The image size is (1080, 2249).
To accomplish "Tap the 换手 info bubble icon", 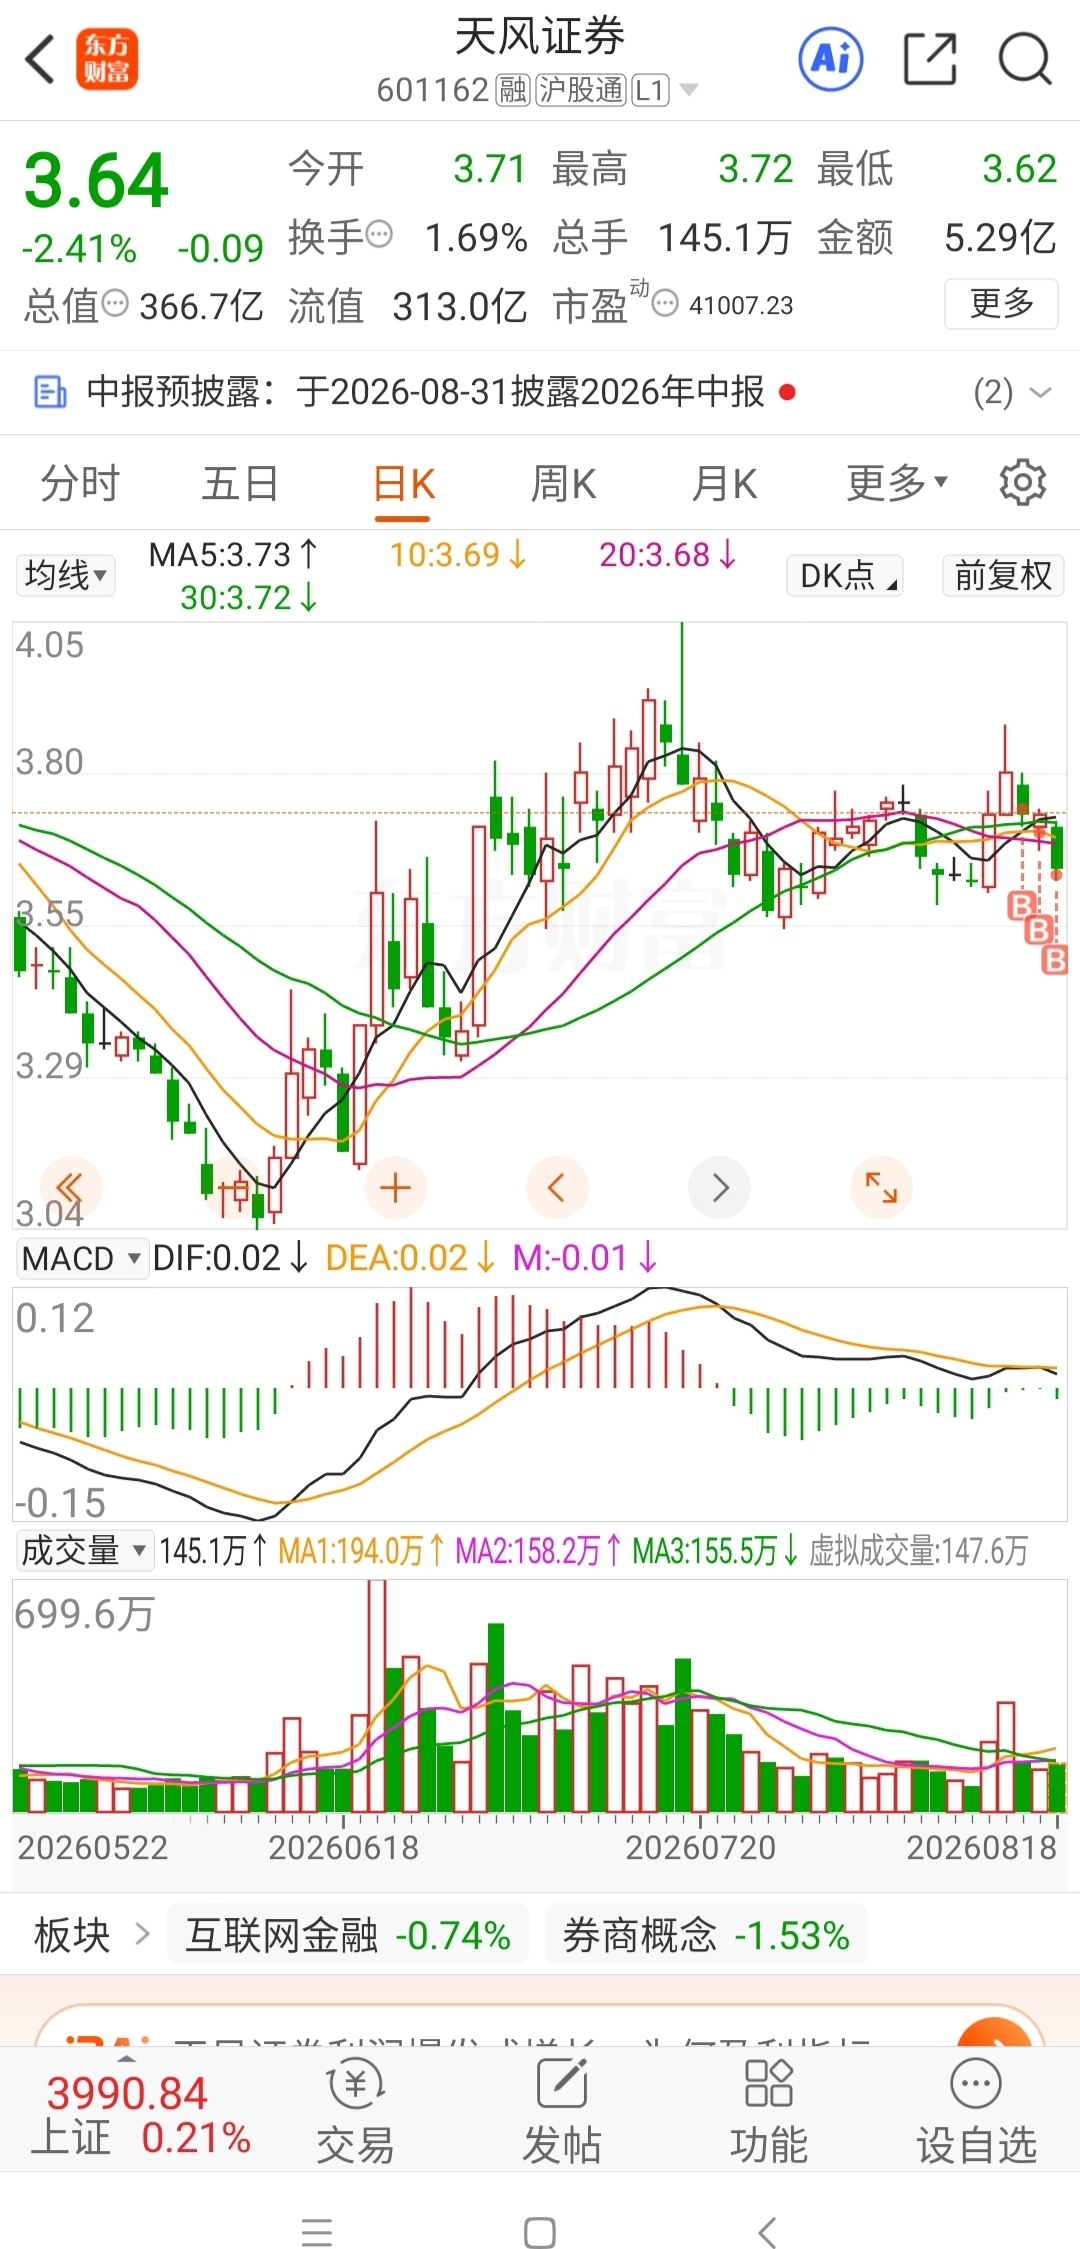I will 379,235.
